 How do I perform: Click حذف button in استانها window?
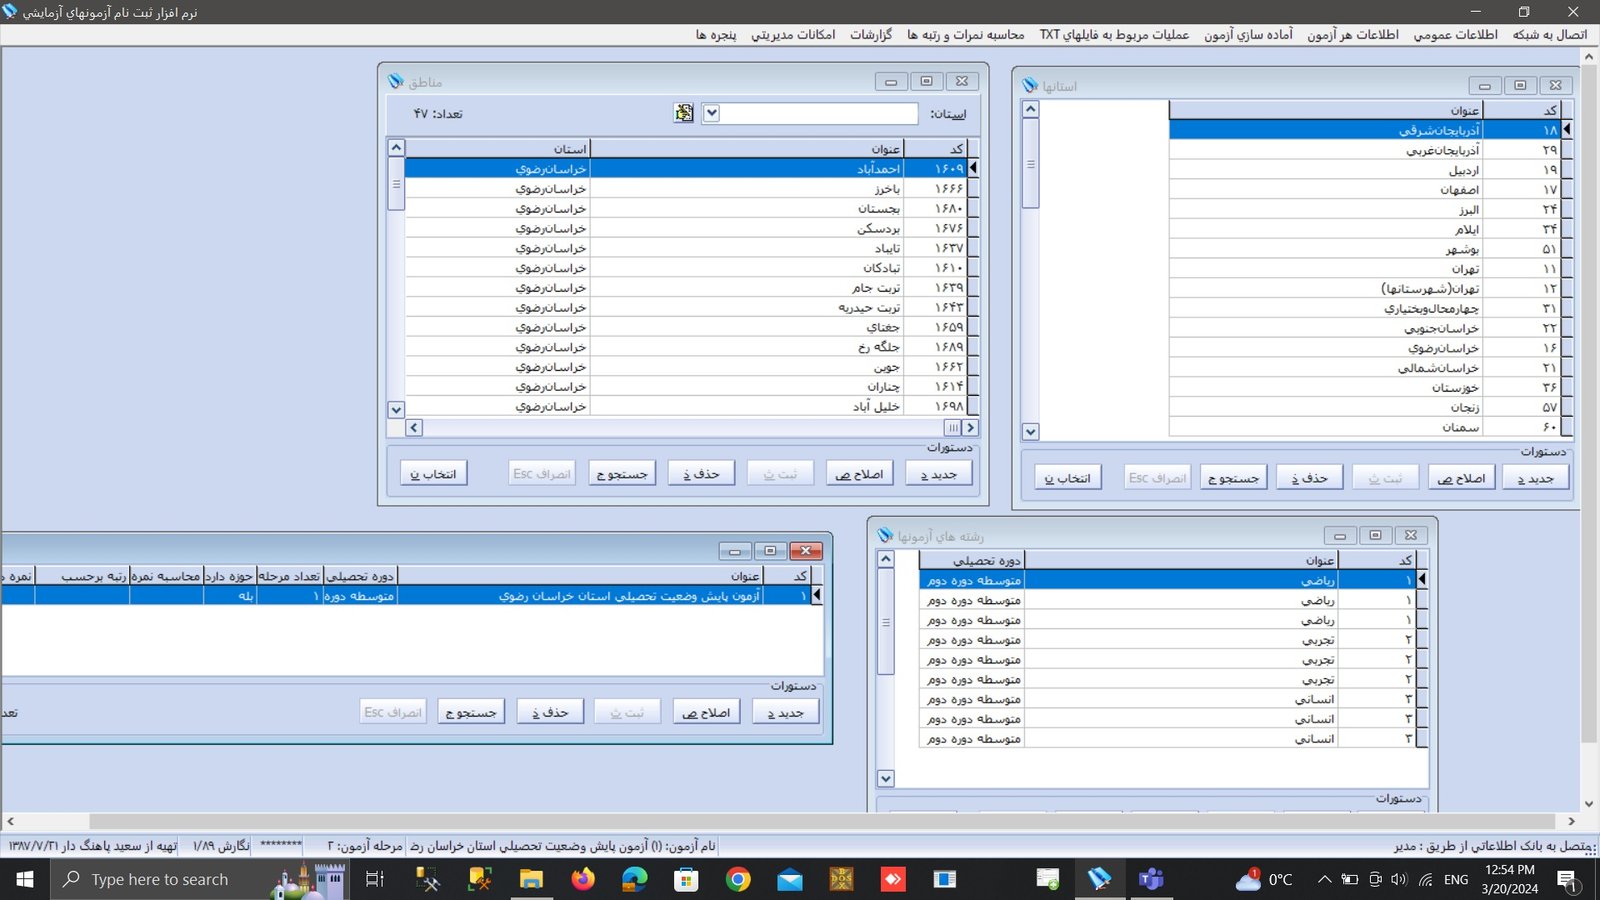(x=1309, y=478)
